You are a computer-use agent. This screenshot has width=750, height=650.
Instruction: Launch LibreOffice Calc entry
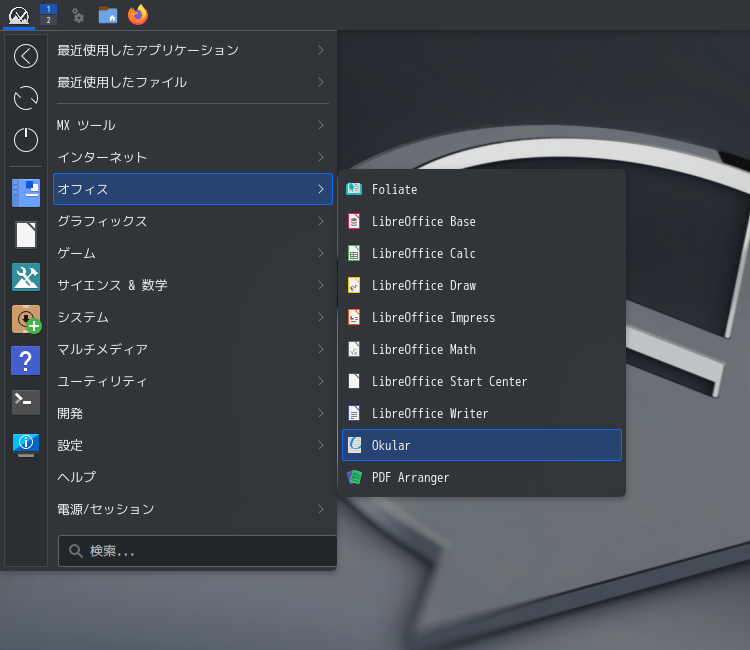click(x=482, y=253)
